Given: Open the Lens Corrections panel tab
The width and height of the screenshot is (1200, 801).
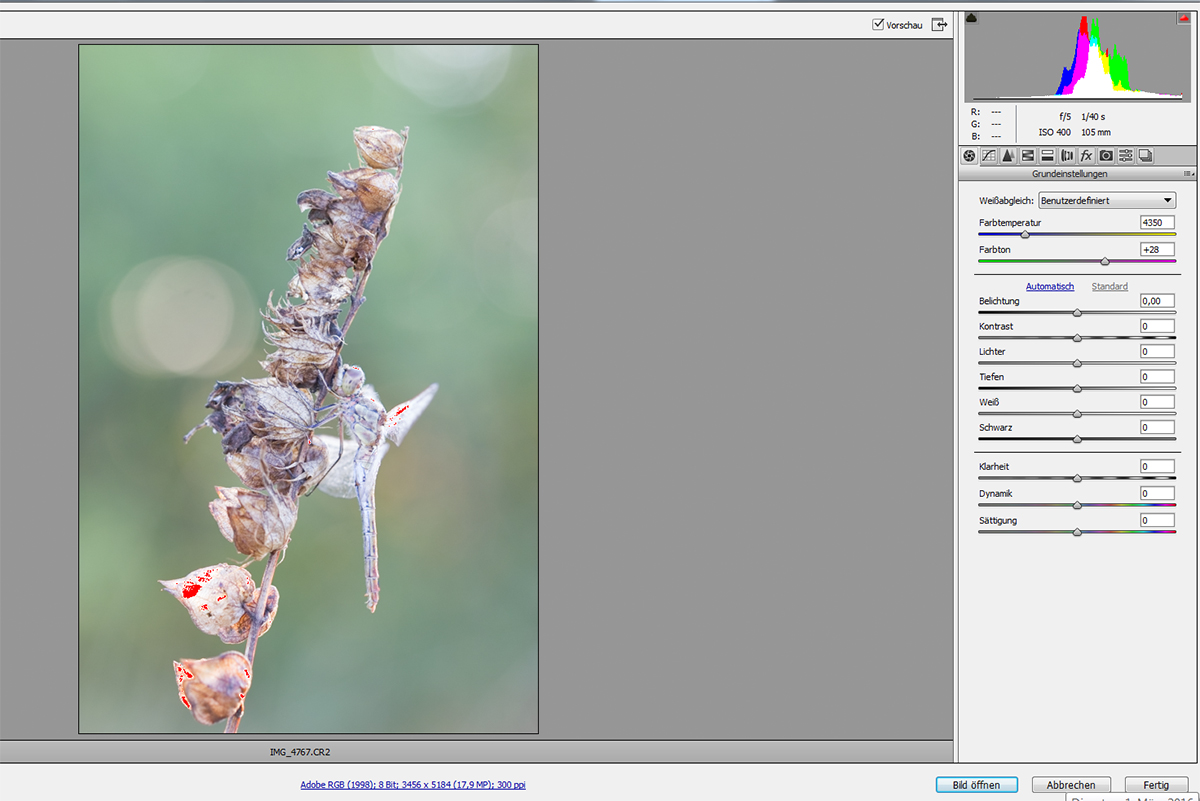Looking at the screenshot, I should point(1067,156).
